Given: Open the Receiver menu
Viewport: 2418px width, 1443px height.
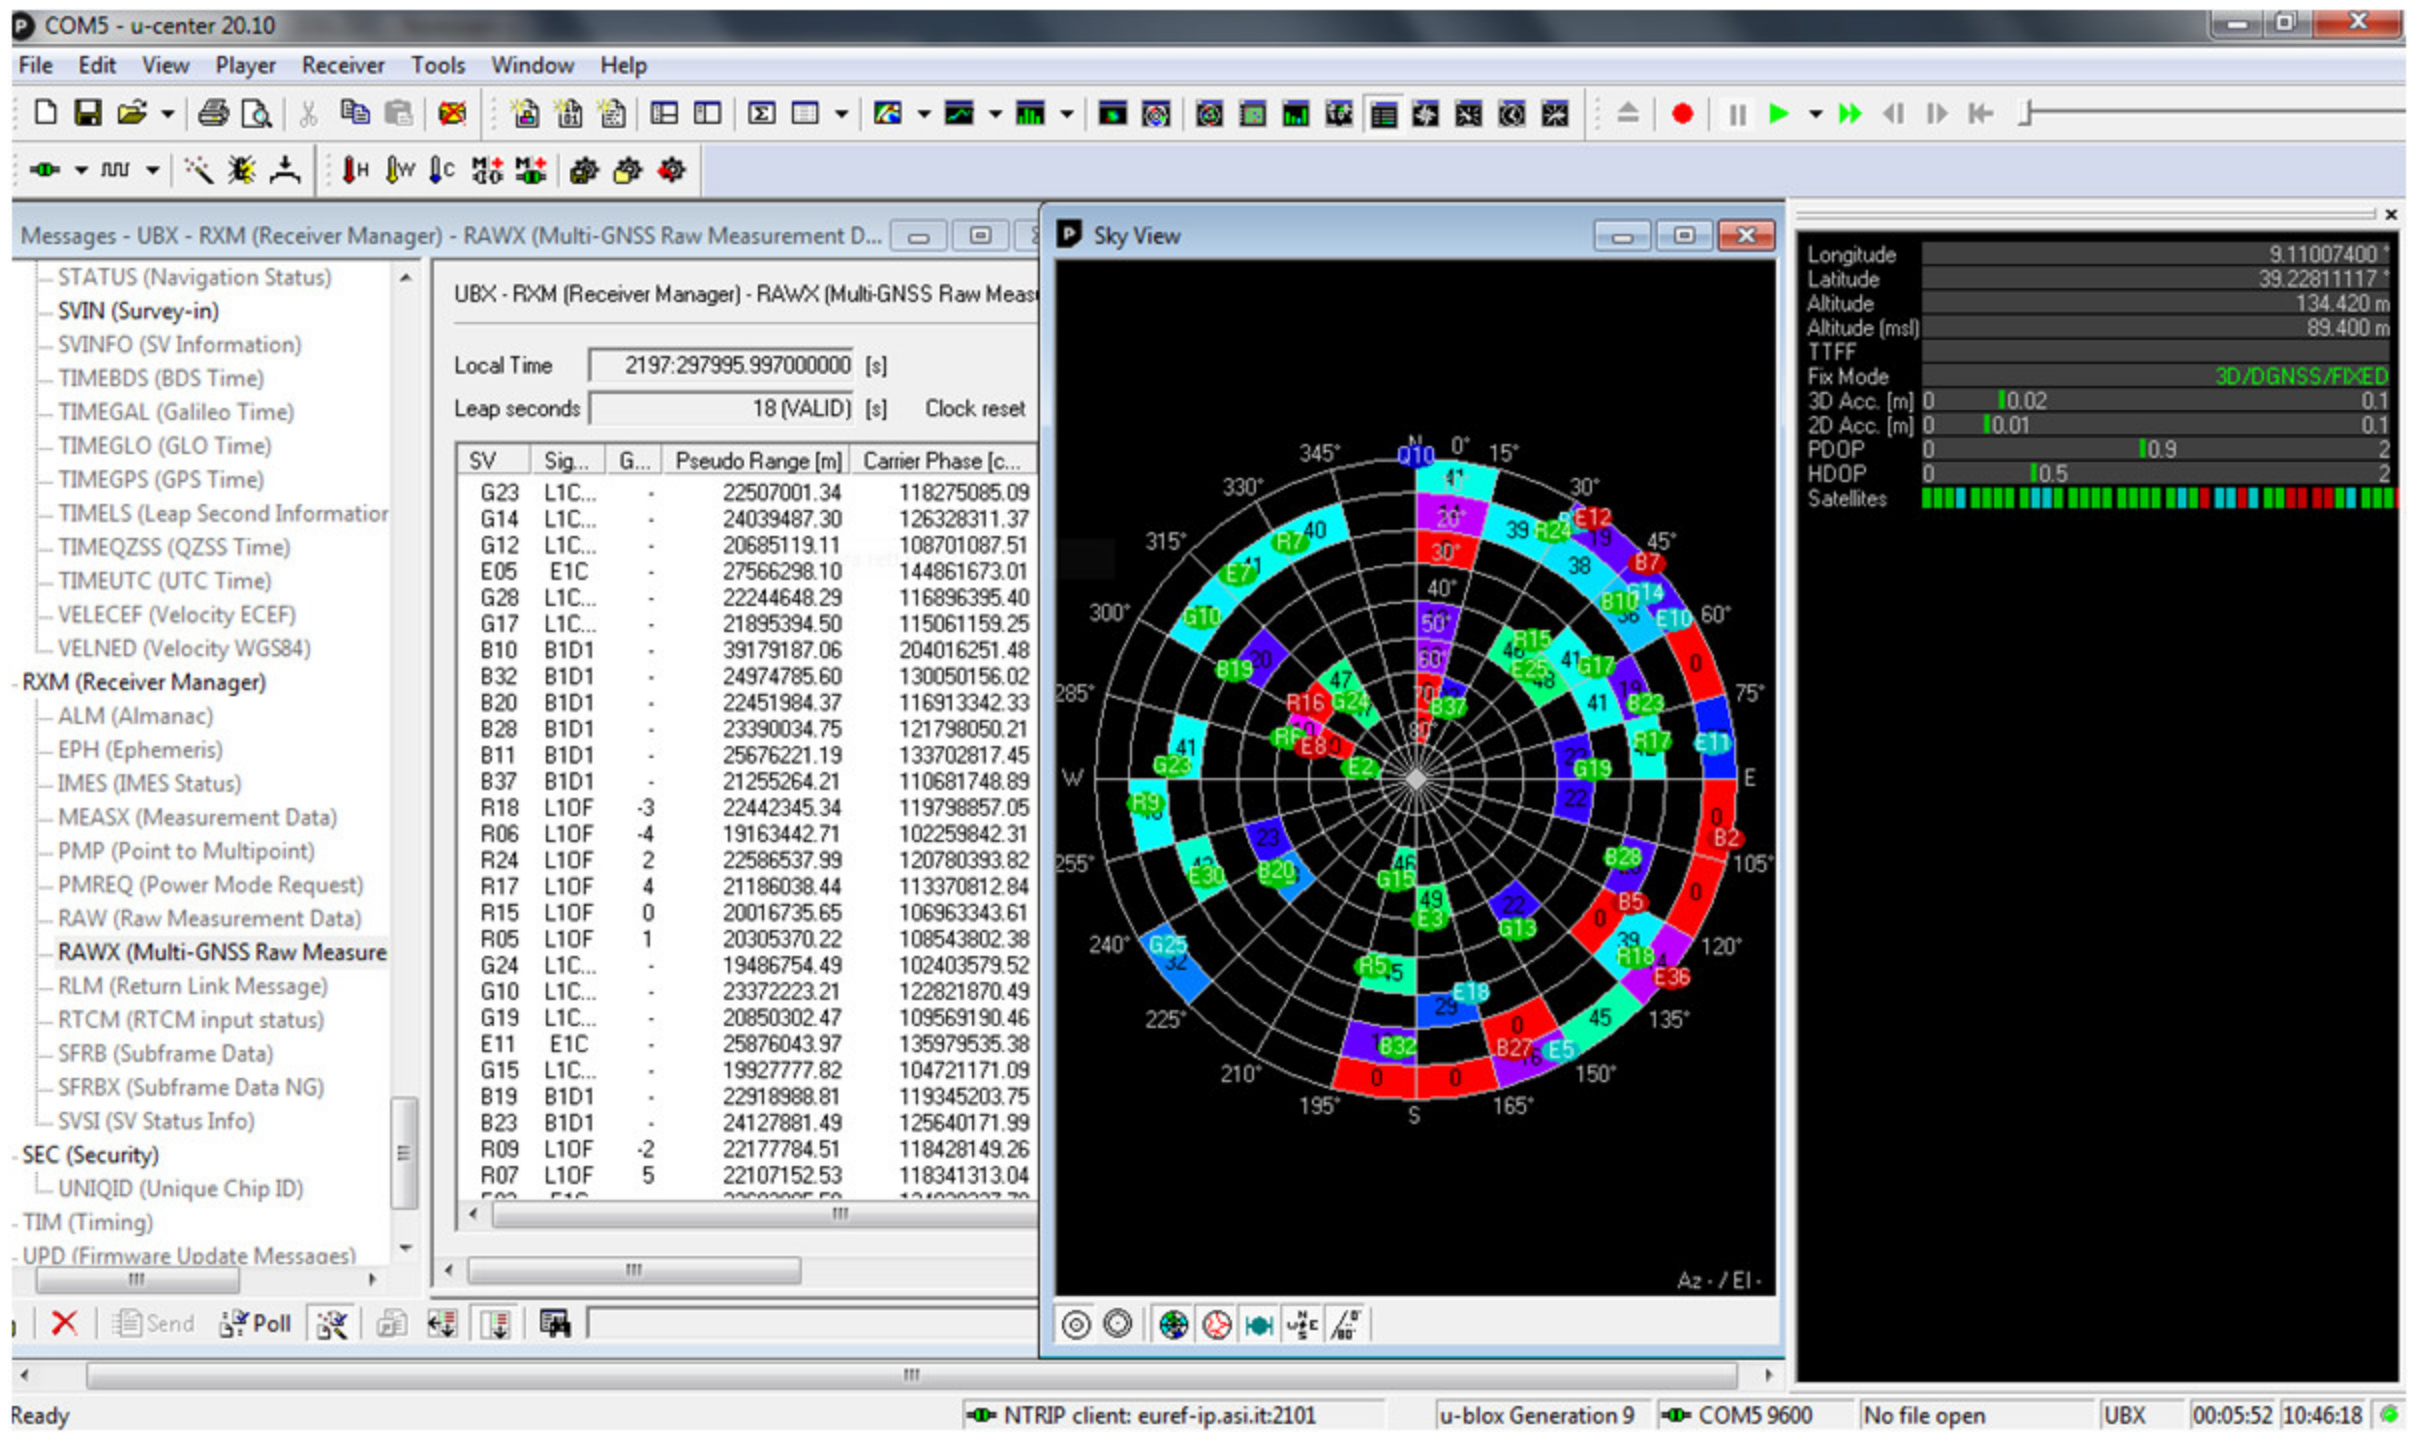Looking at the screenshot, I should [343, 66].
